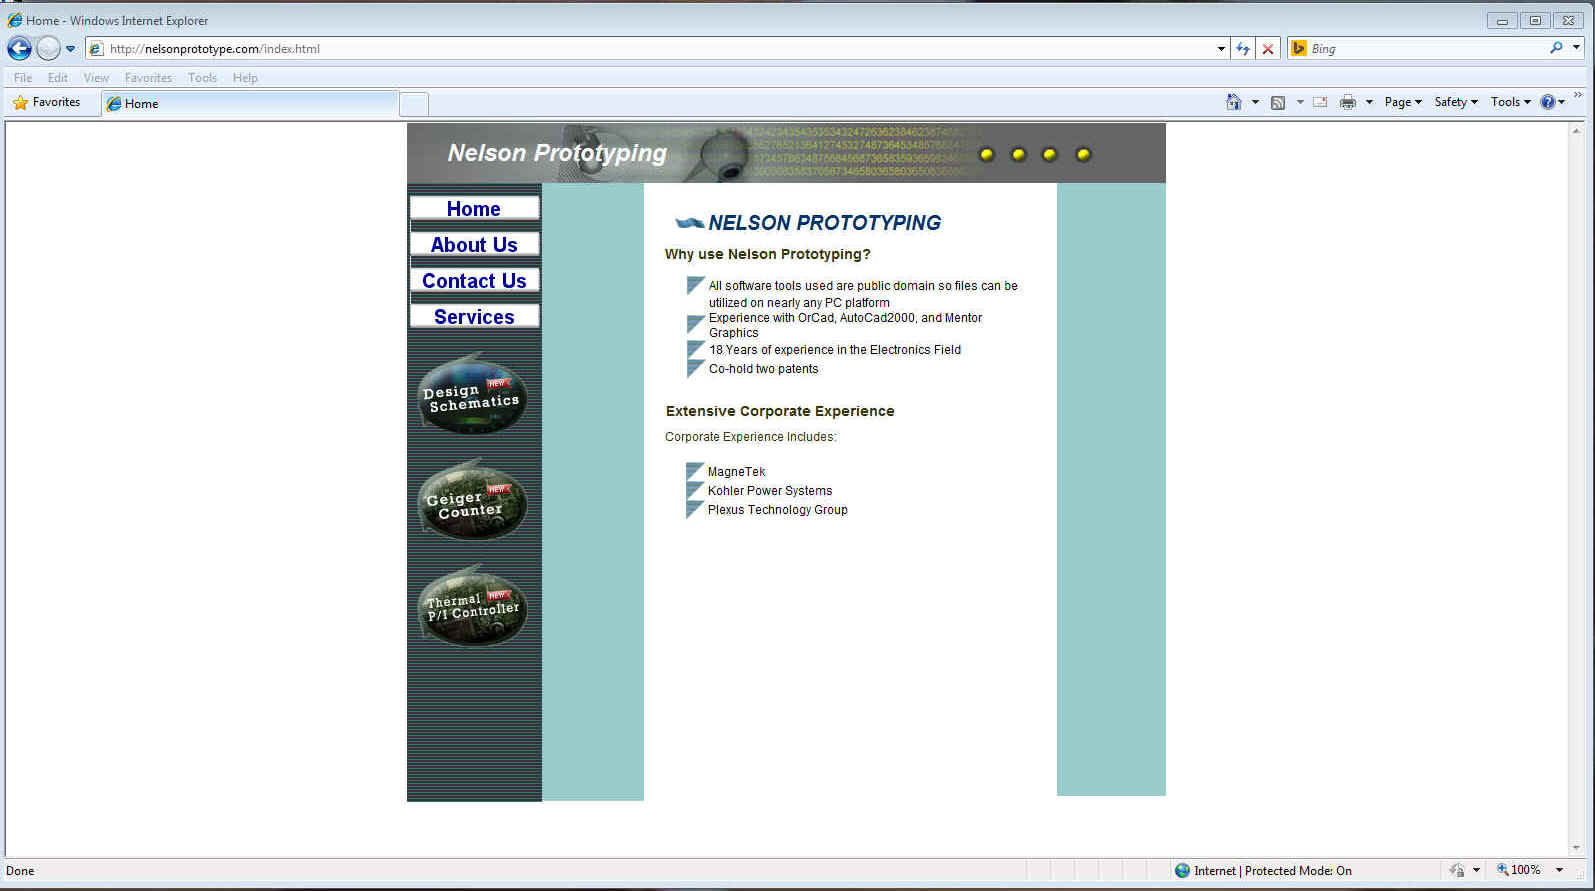
Task: Open the Services page link
Action: (x=474, y=316)
